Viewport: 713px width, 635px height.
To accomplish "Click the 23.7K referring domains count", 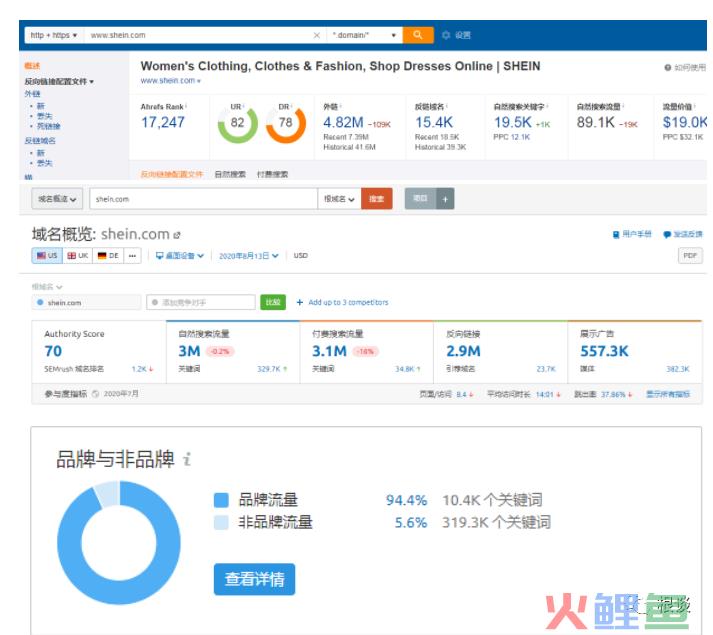I will pyautogui.click(x=546, y=369).
